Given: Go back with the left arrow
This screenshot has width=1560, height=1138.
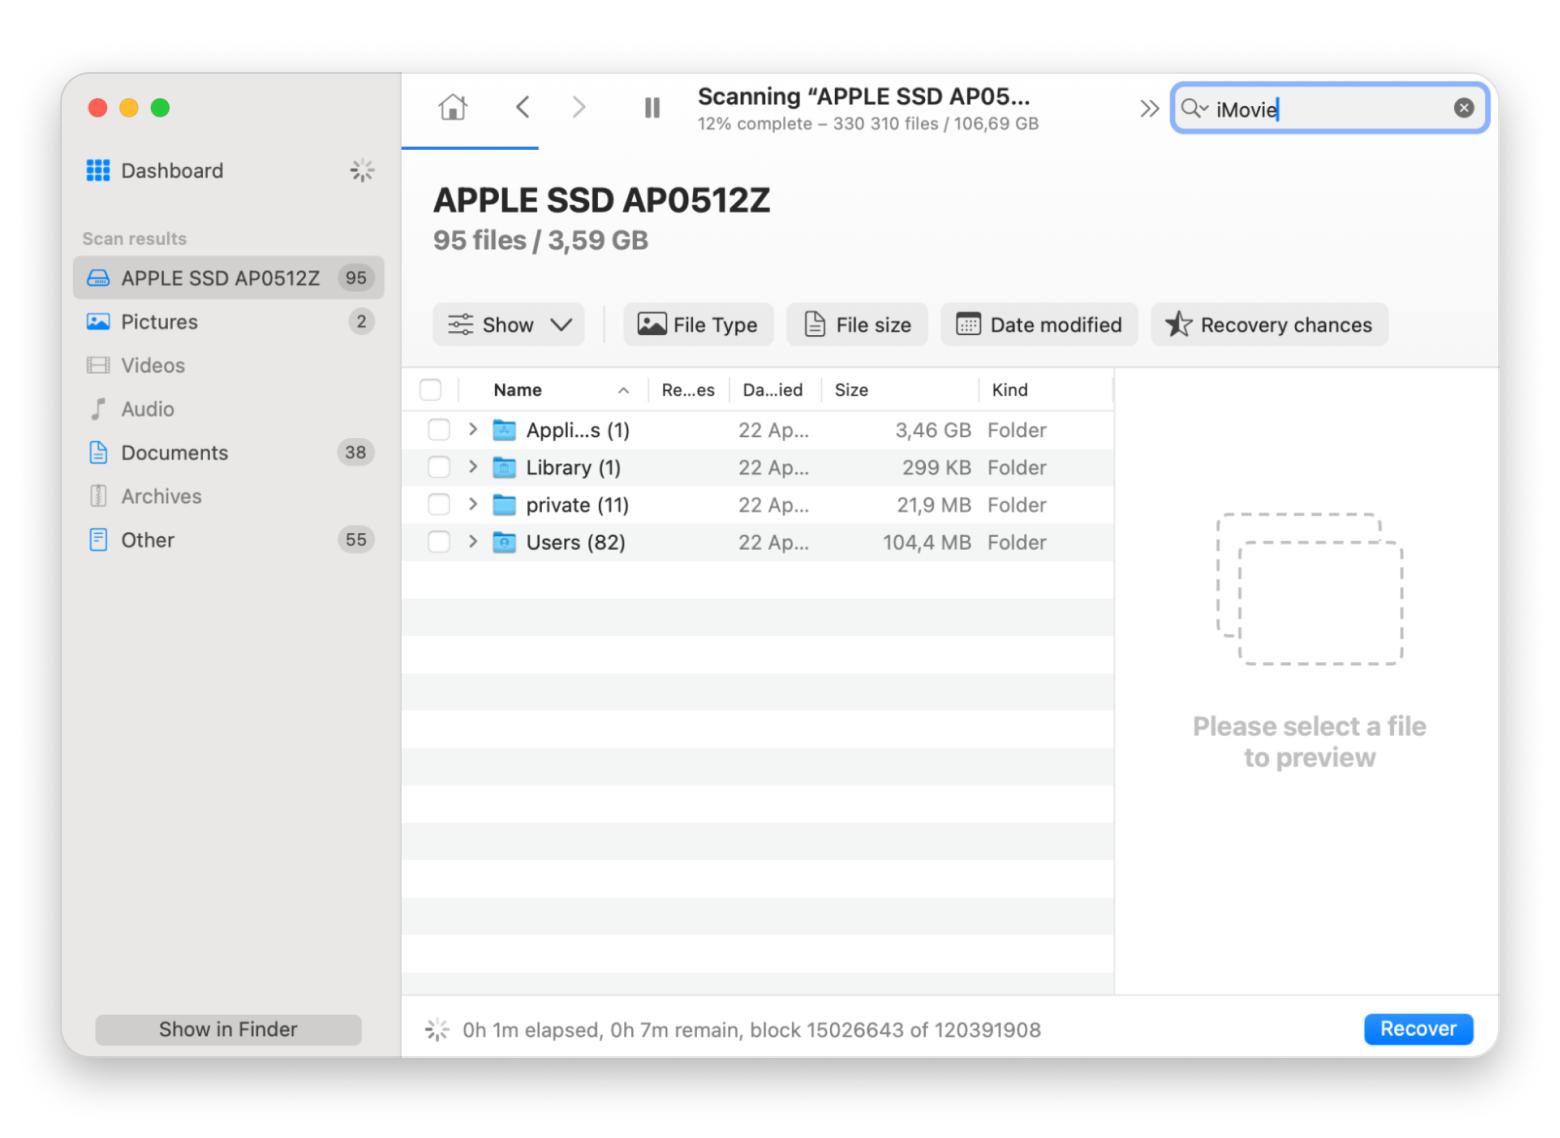Looking at the screenshot, I should coord(522,107).
